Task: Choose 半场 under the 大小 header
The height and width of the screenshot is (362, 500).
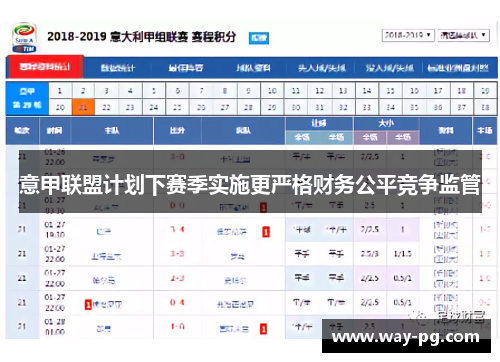Action: tap(403, 137)
